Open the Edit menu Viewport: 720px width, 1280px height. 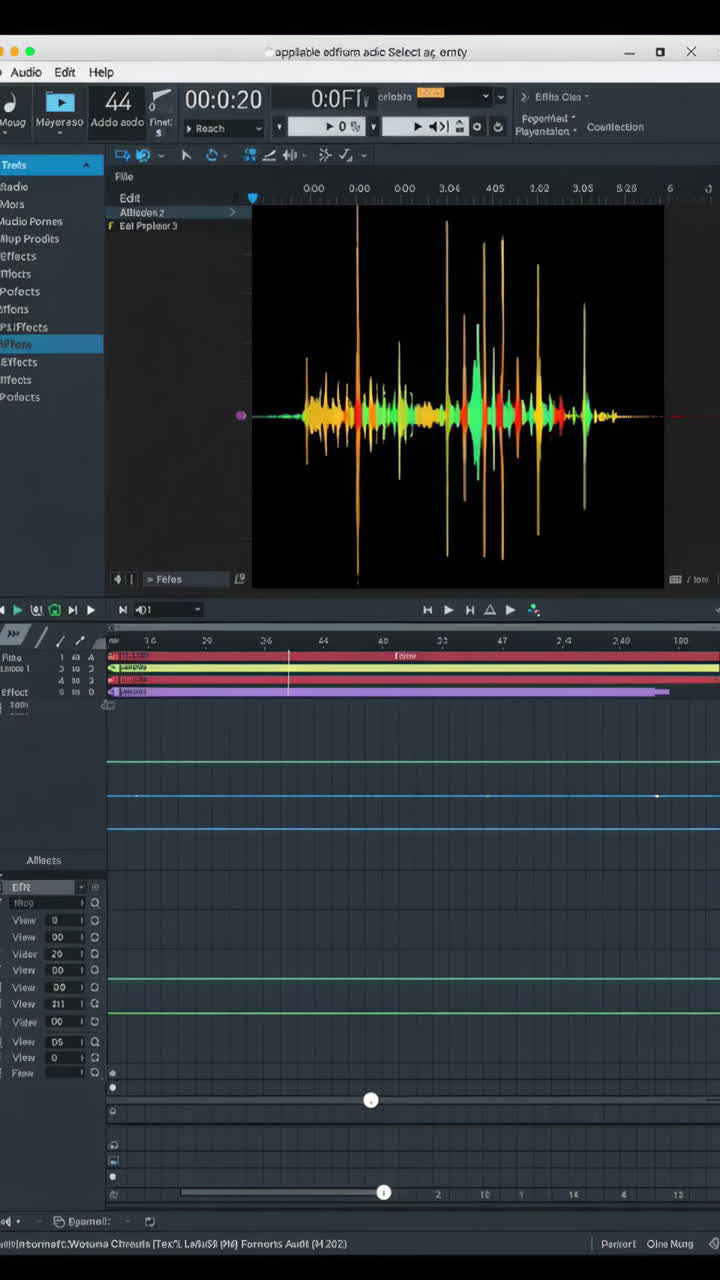click(65, 72)
